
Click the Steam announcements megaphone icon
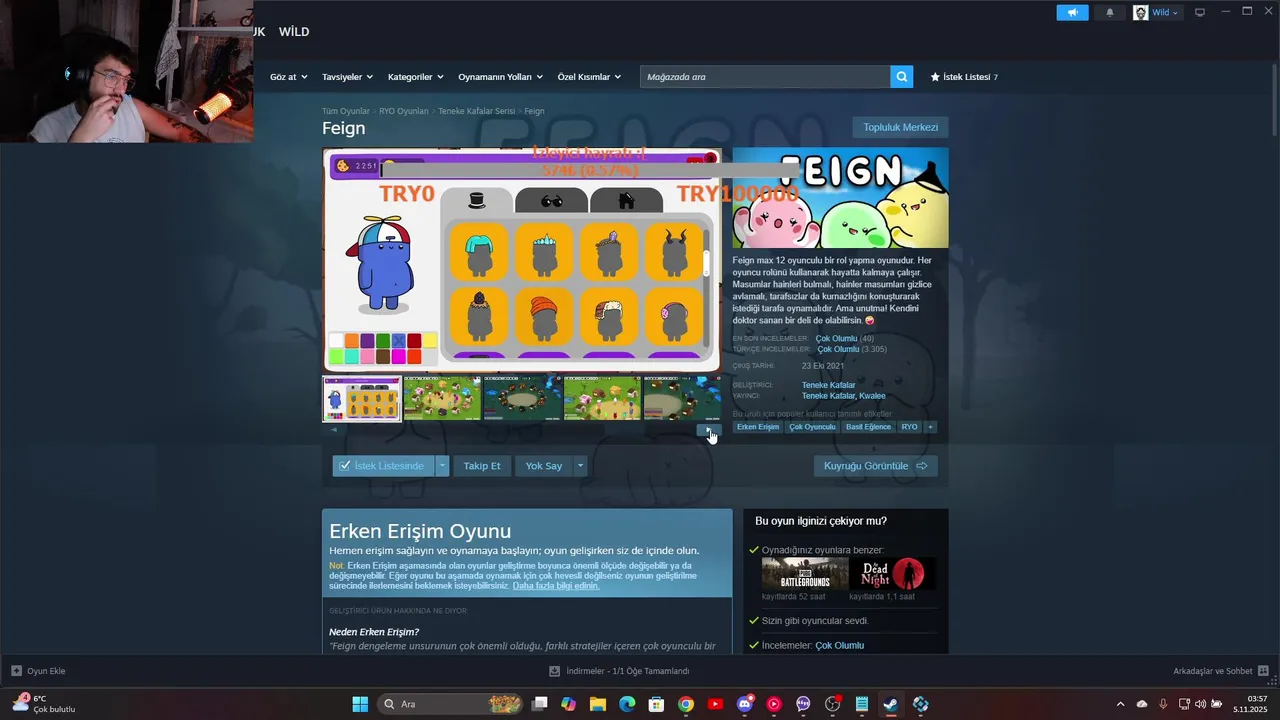[1072, 13]
